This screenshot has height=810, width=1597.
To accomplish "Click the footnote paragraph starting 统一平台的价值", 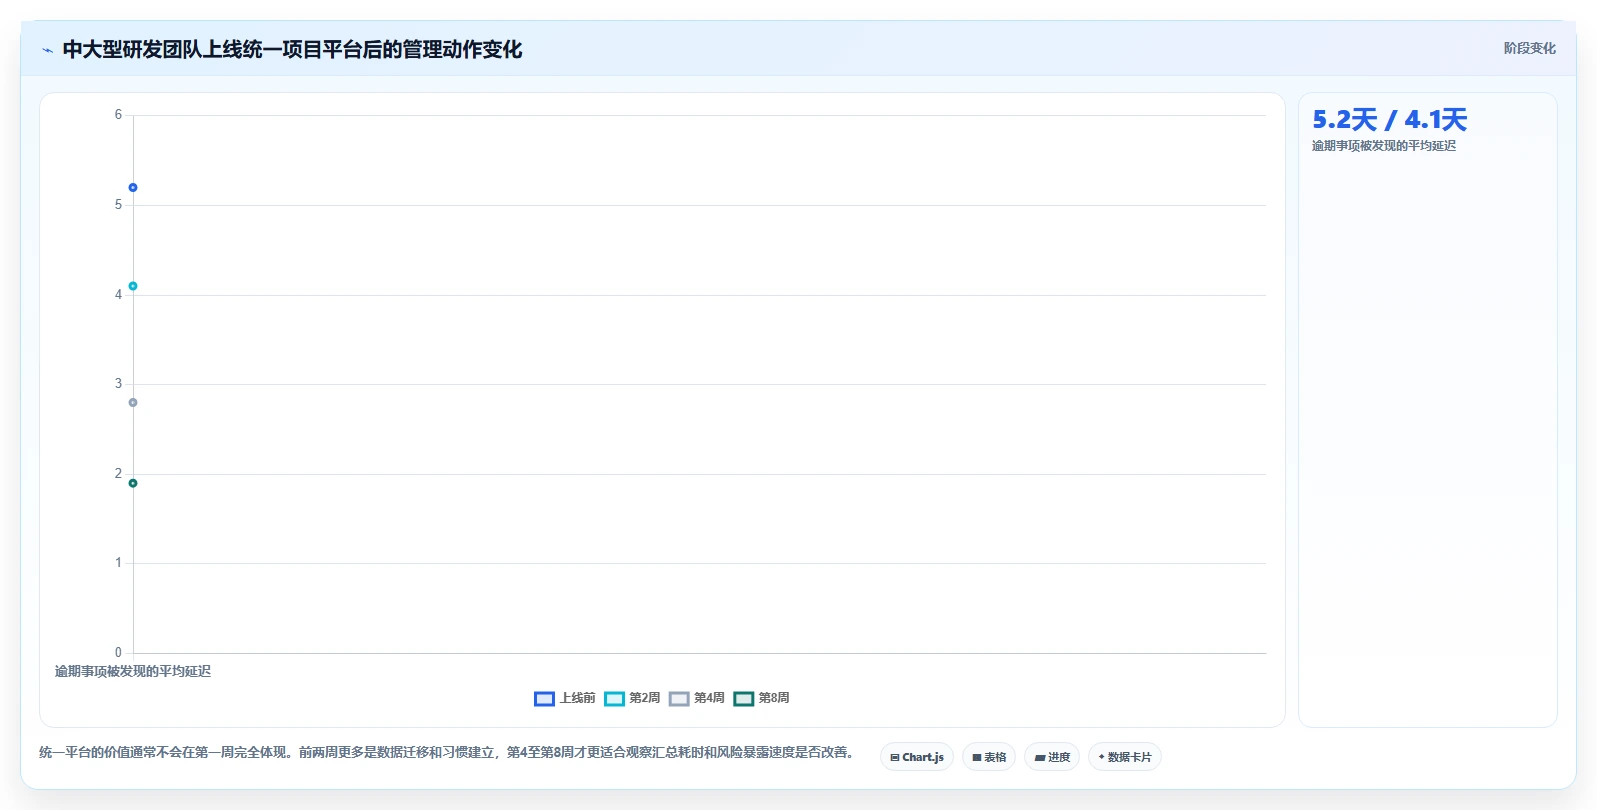I will (x=446, y=752).
